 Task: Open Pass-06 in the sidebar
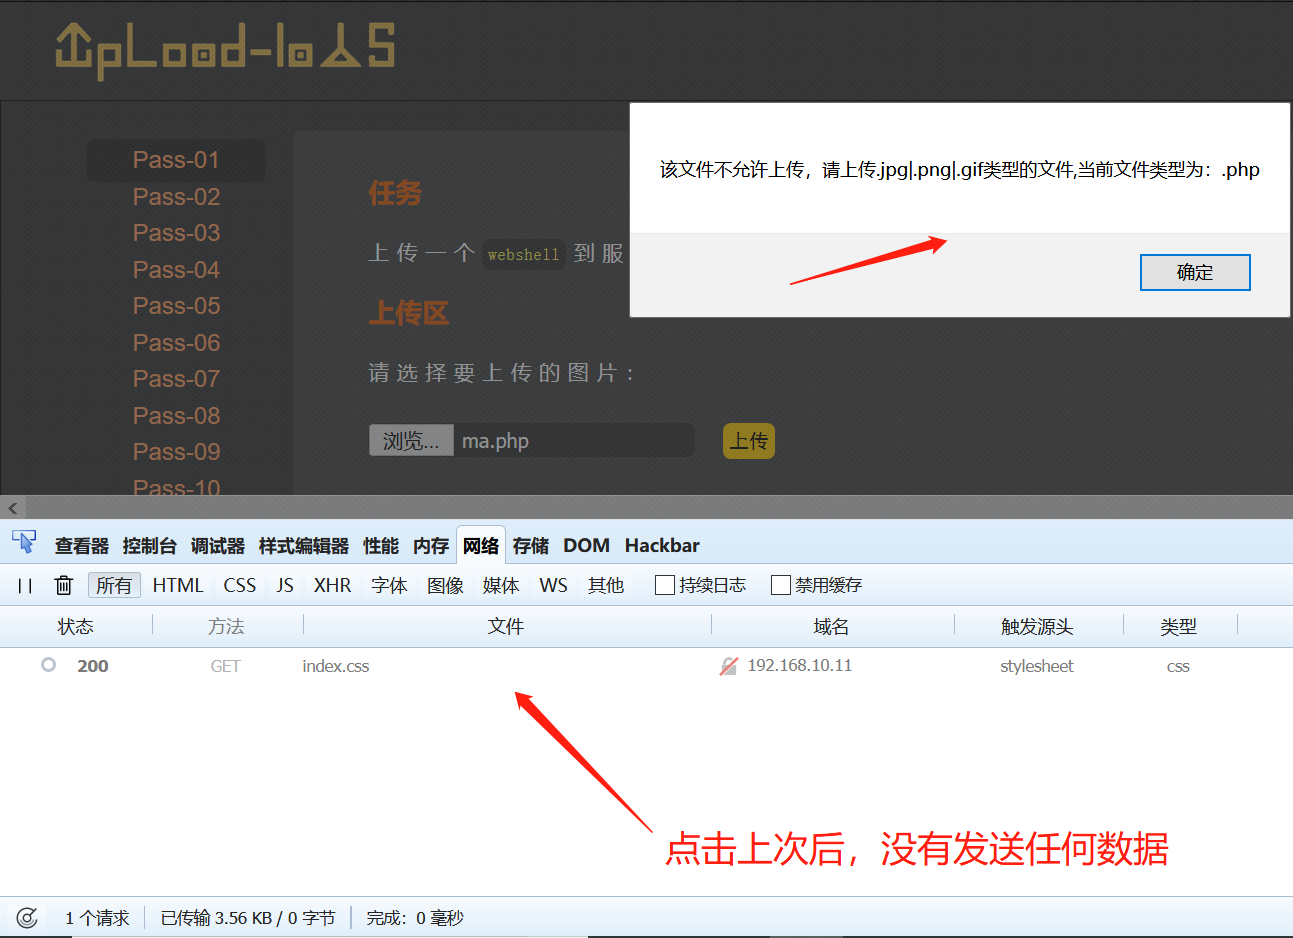pos(176,343)
